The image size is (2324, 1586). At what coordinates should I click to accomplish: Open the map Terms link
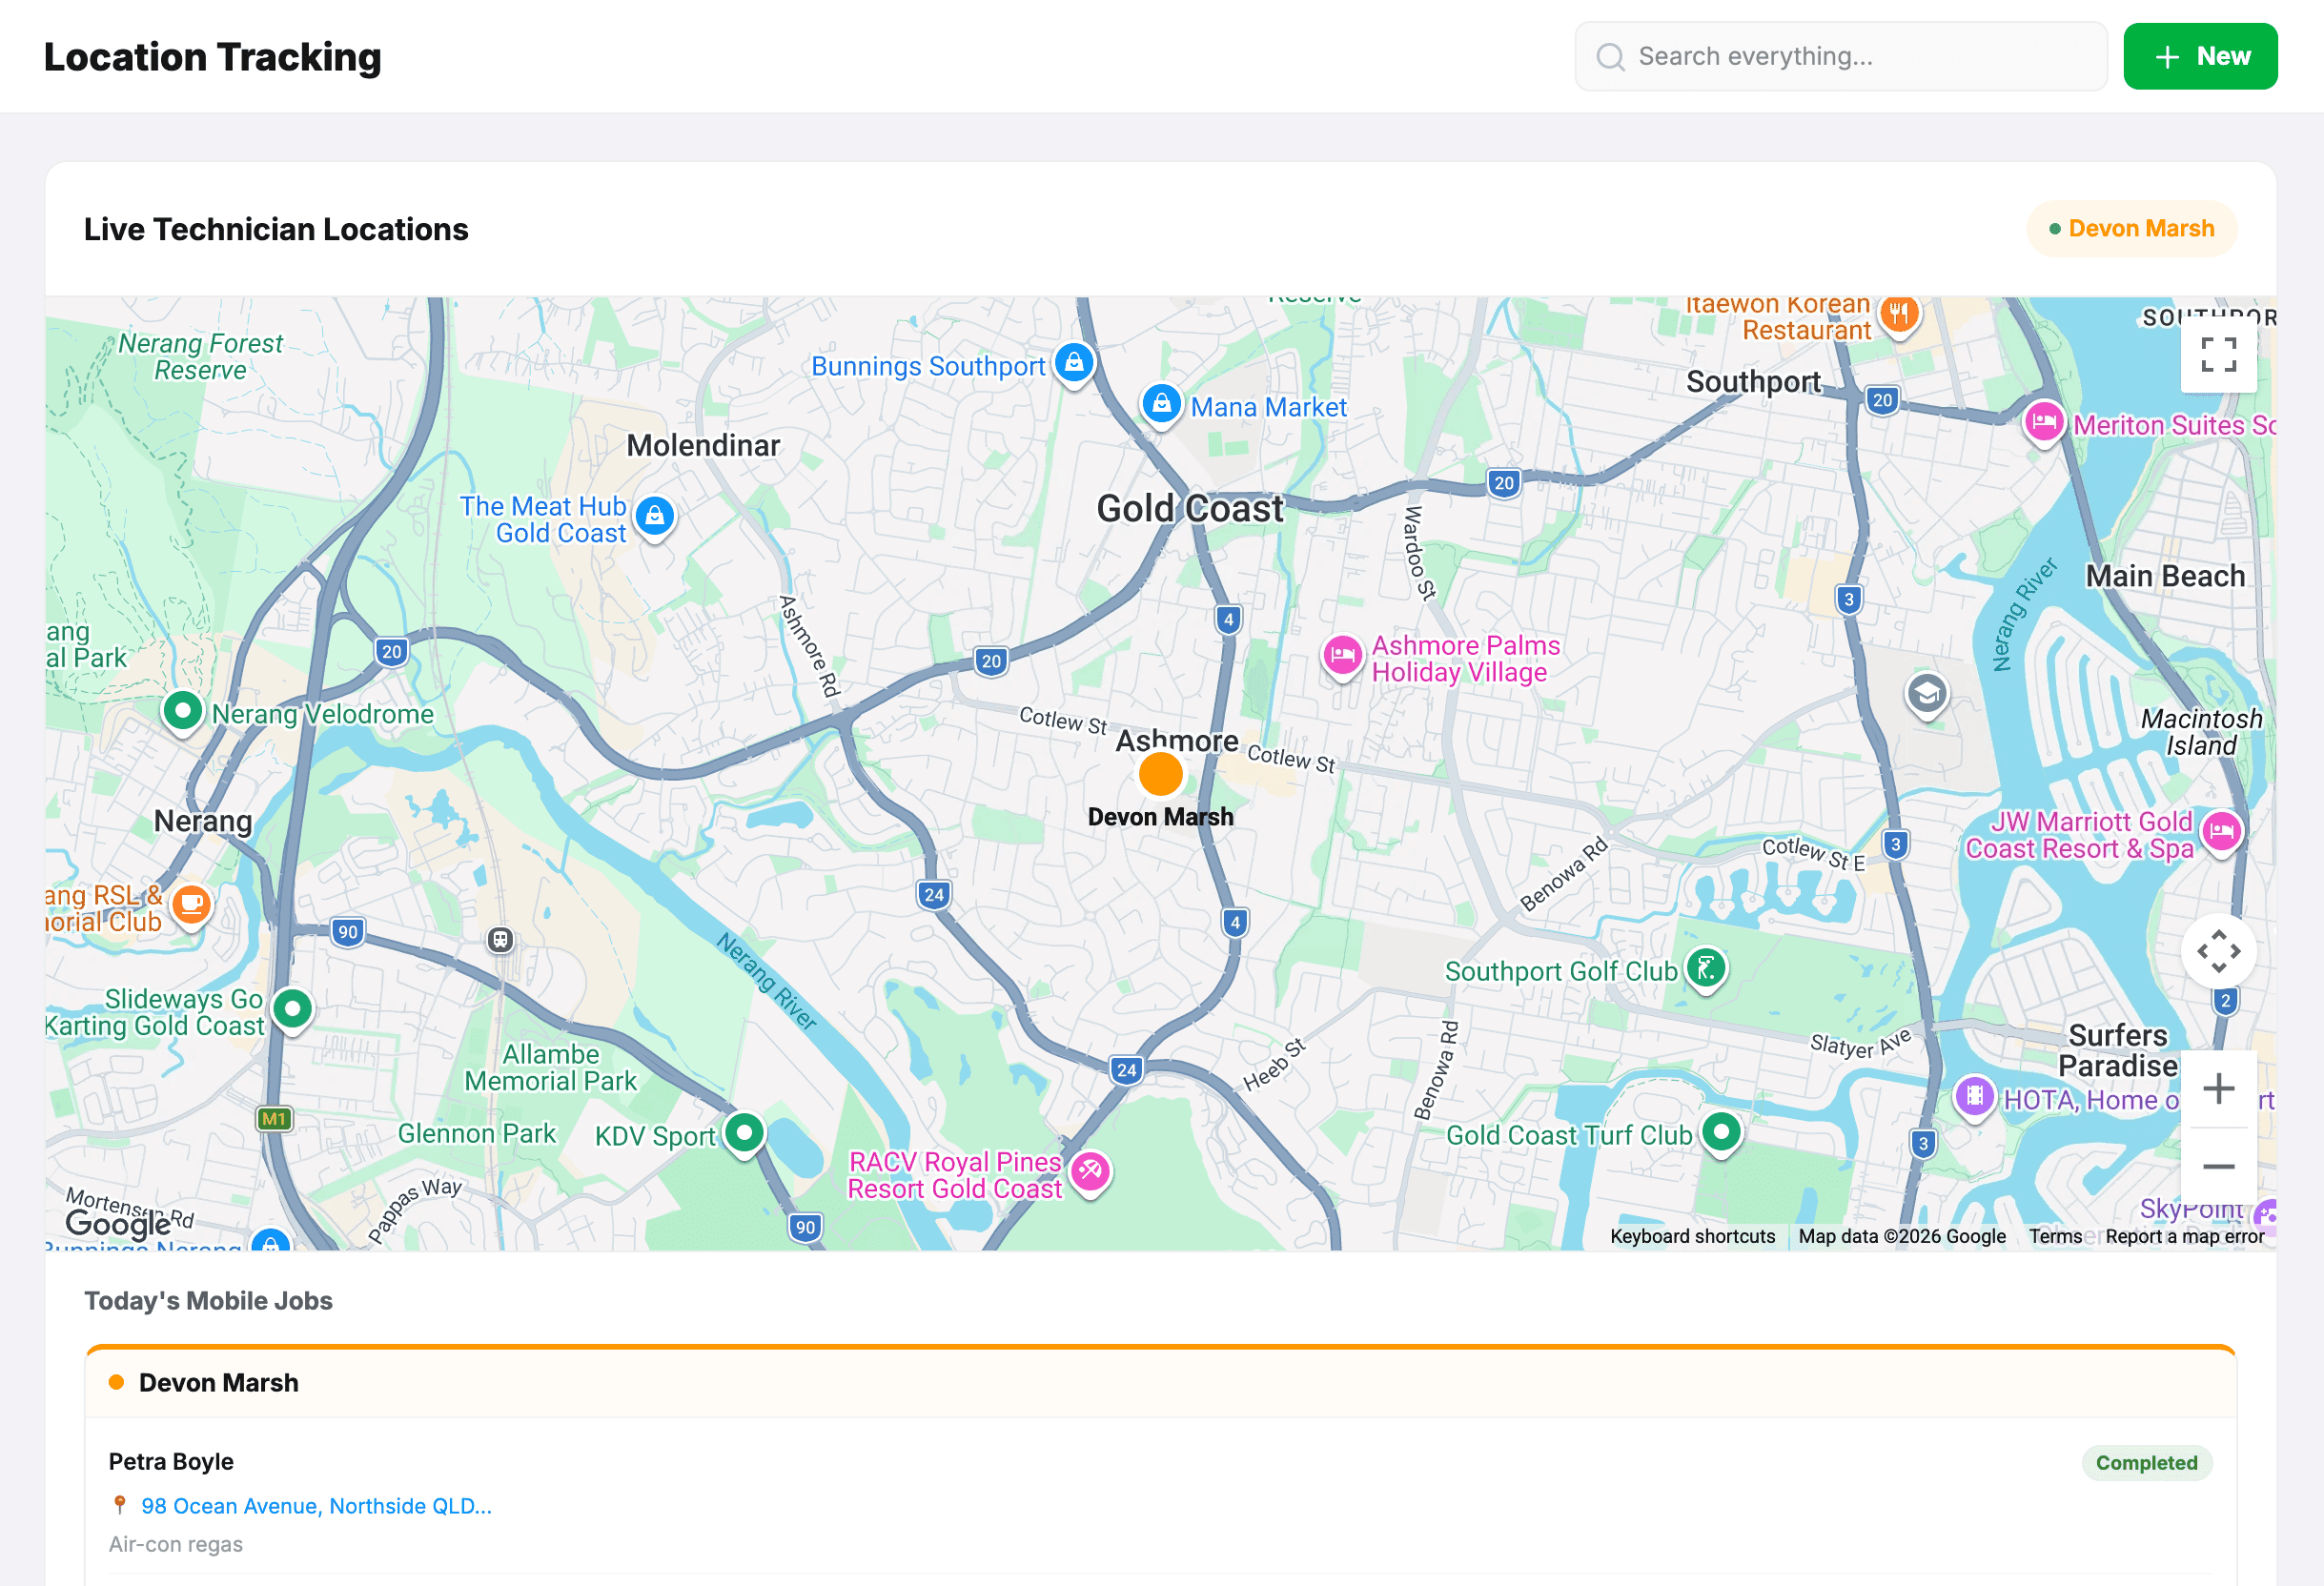click(2055, 1237)
